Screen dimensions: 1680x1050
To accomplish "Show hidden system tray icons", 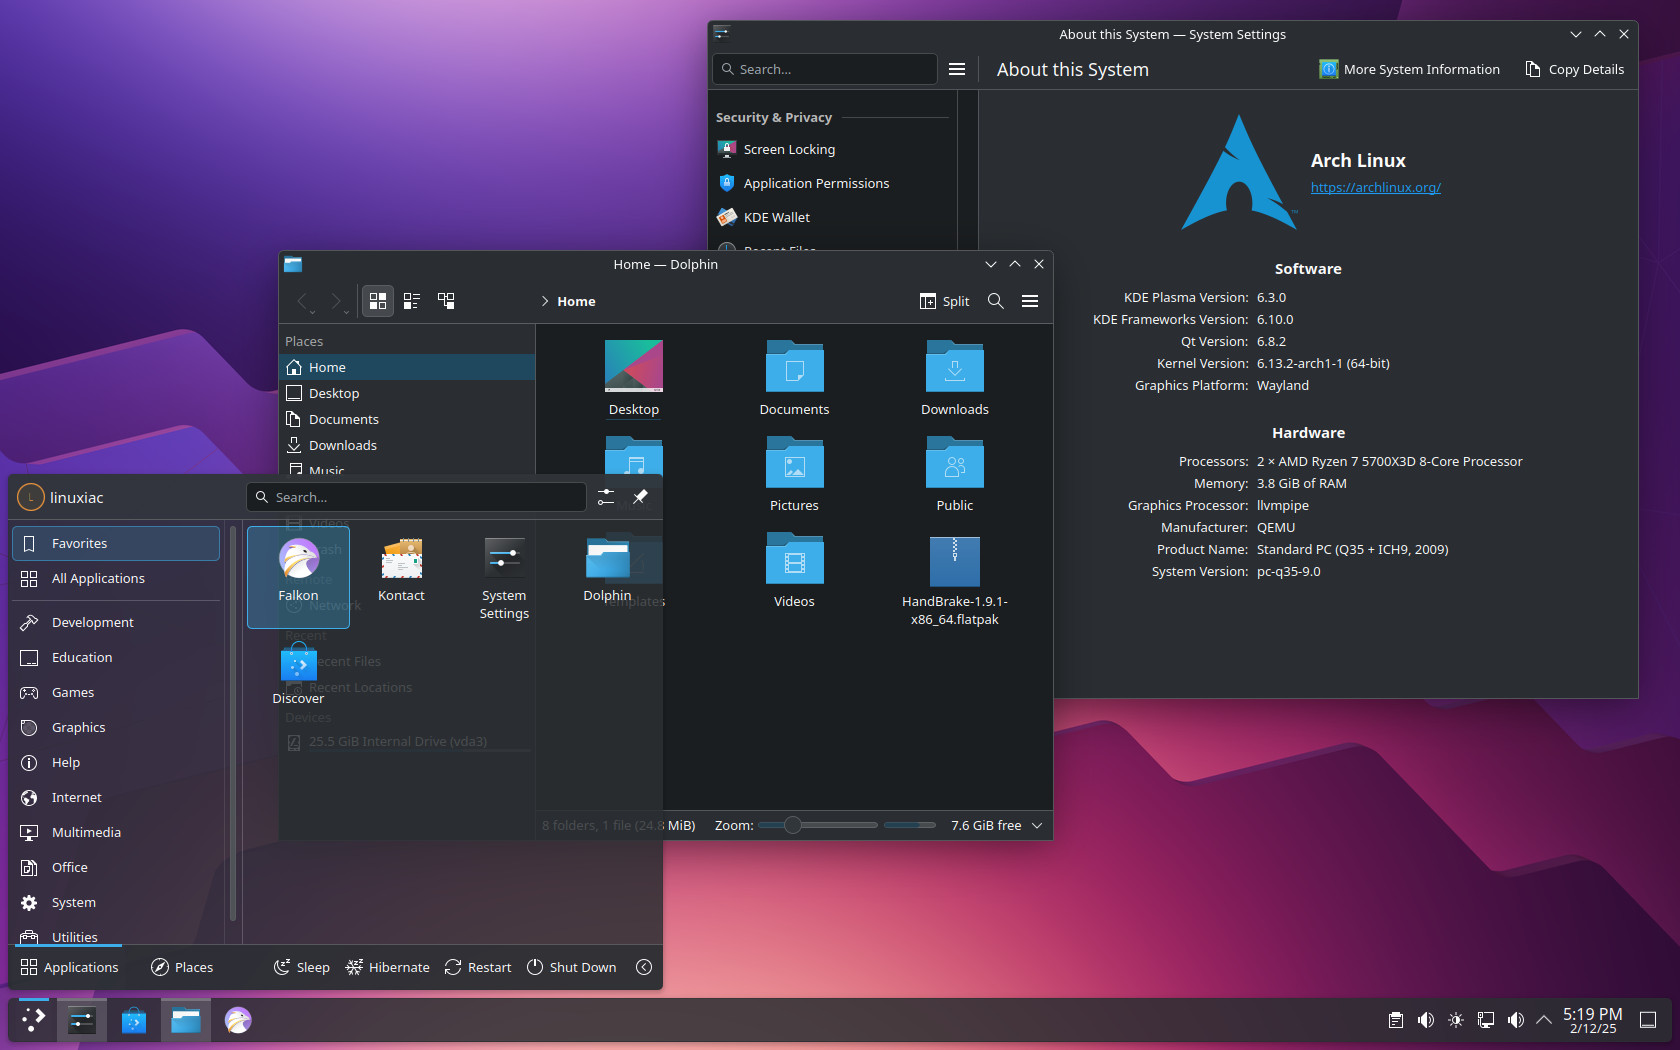I will [1544, 1020].
